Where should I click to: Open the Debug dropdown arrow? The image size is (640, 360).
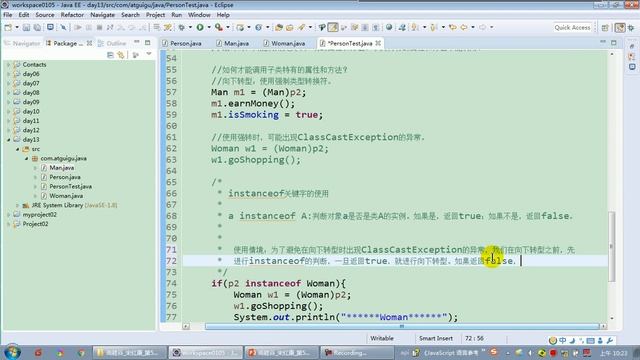(190, 27)
